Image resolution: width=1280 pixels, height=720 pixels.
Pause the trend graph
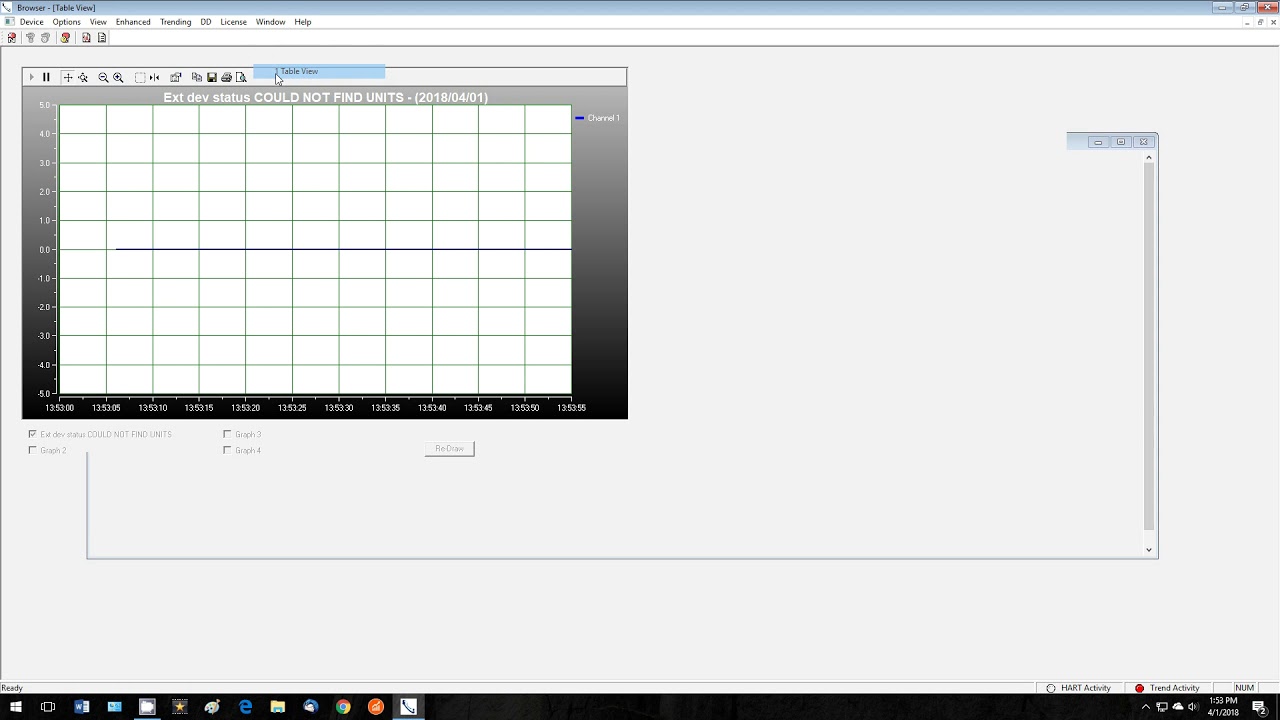coord(46,77)
